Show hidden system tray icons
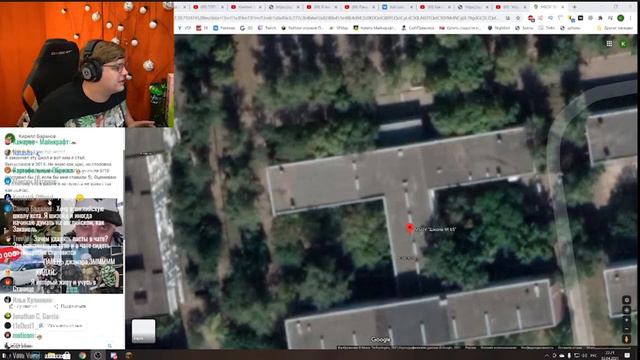Viewport: 640px width, 360px height. [547, 356]
